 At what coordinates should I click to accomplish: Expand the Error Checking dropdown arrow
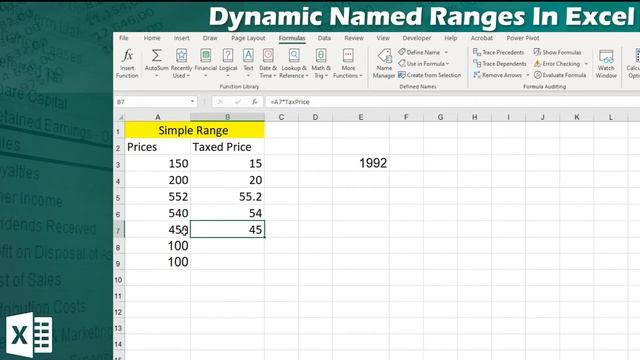pos(586,64)
